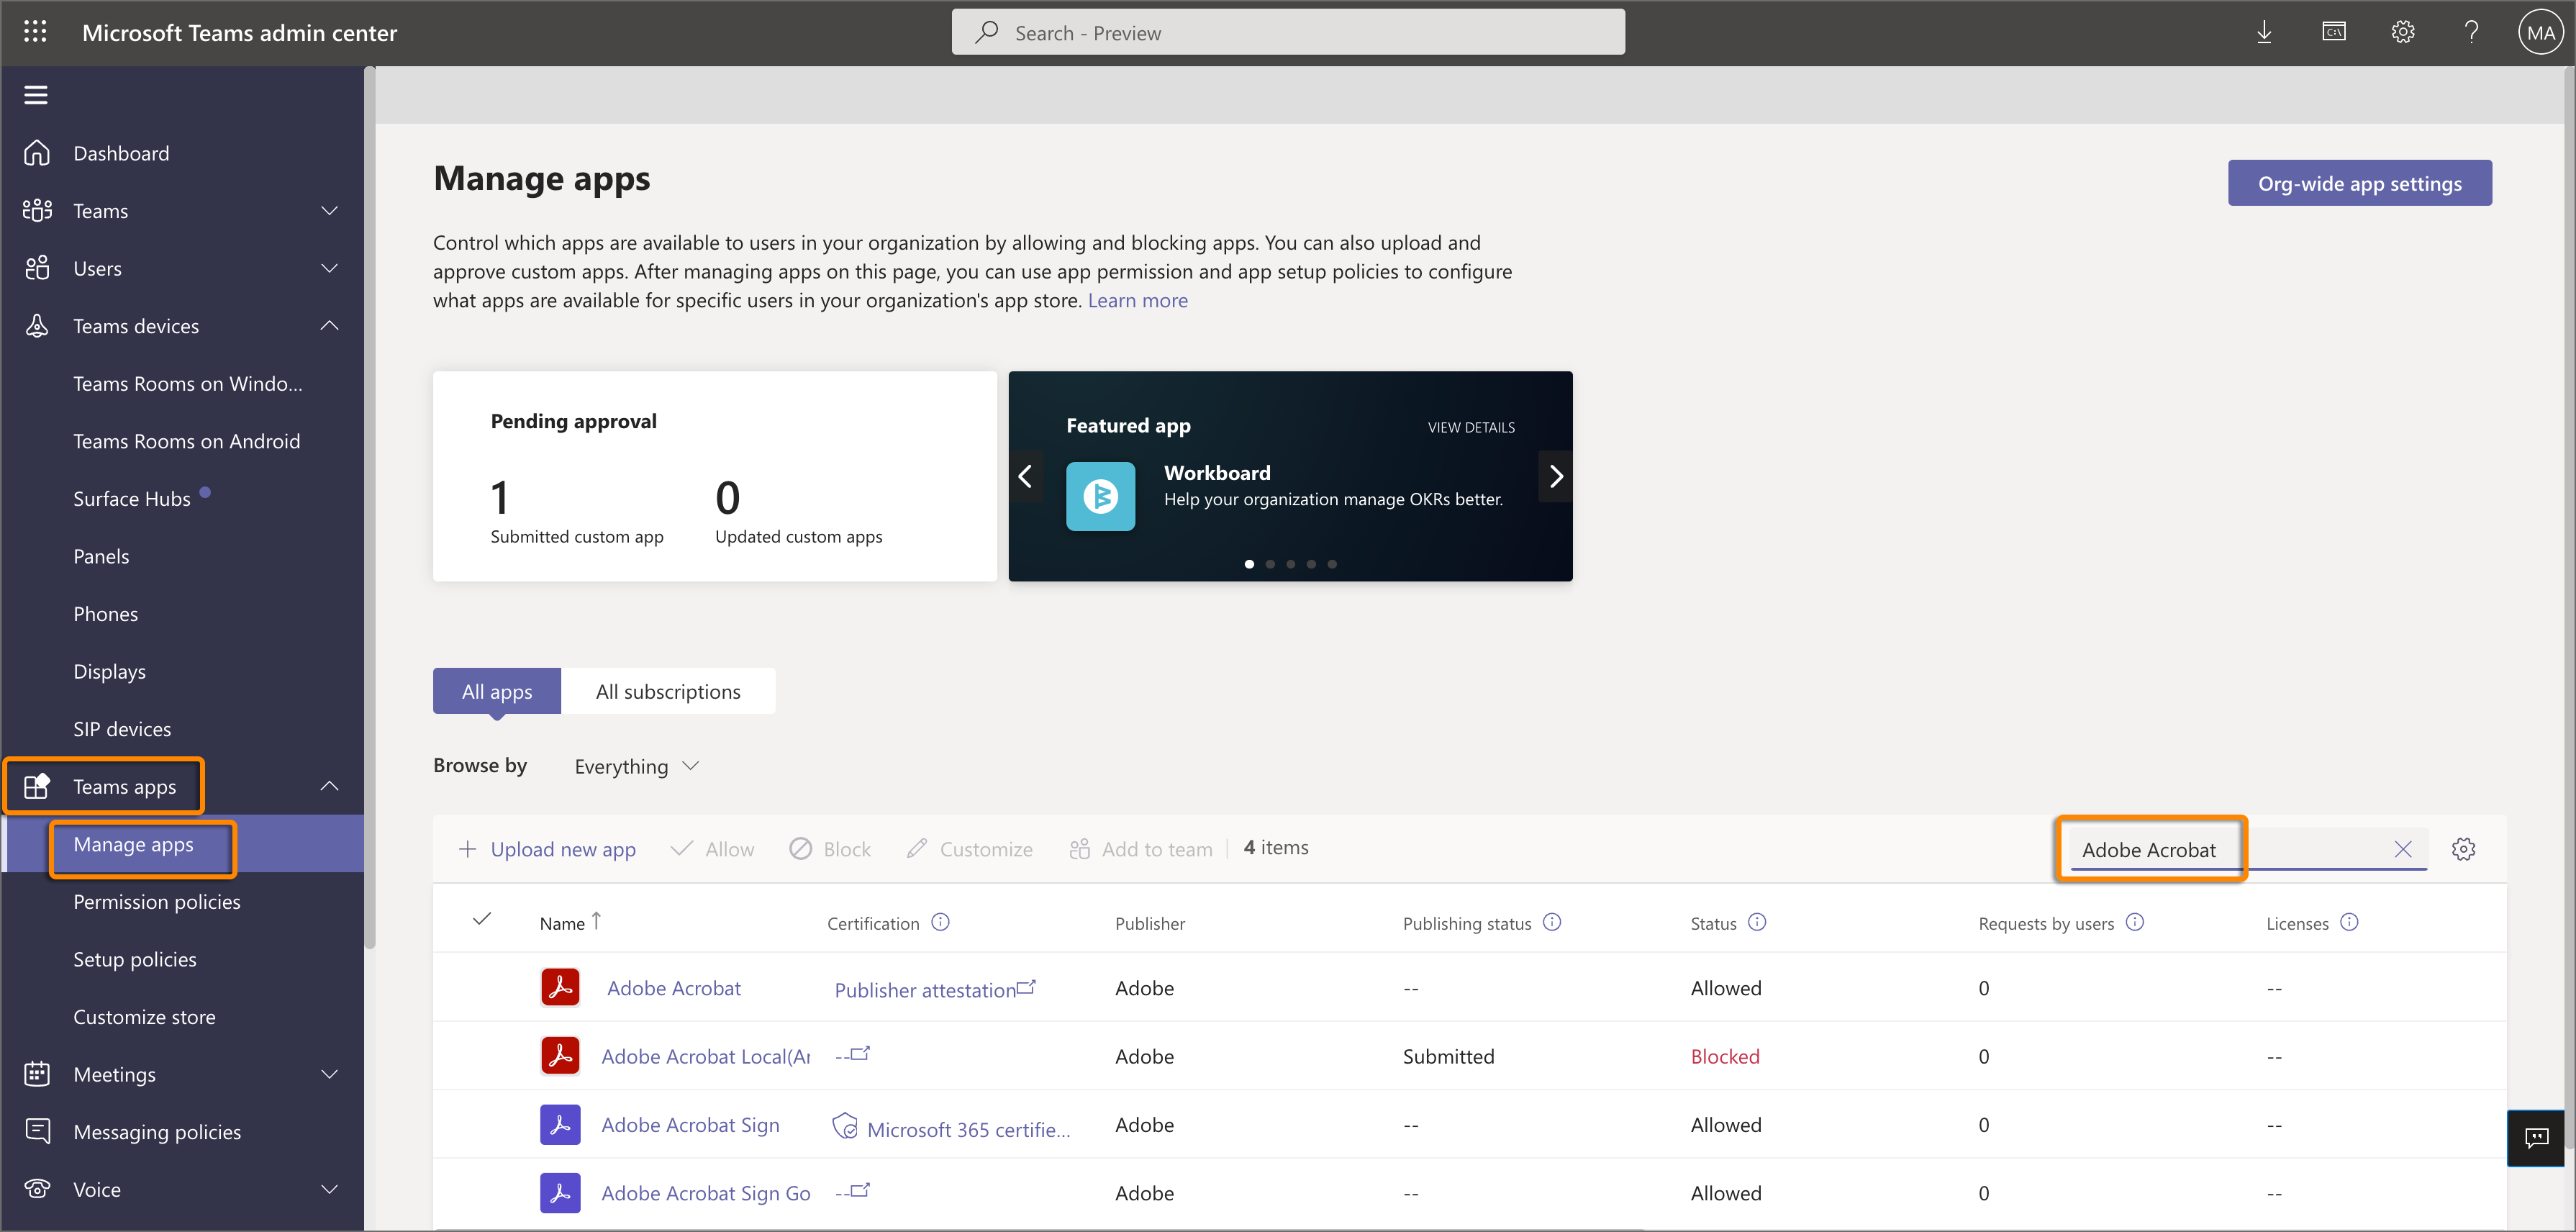Open the Learn more link
Screen dimensions: 2576x1232
click(x=1137, y=300)
